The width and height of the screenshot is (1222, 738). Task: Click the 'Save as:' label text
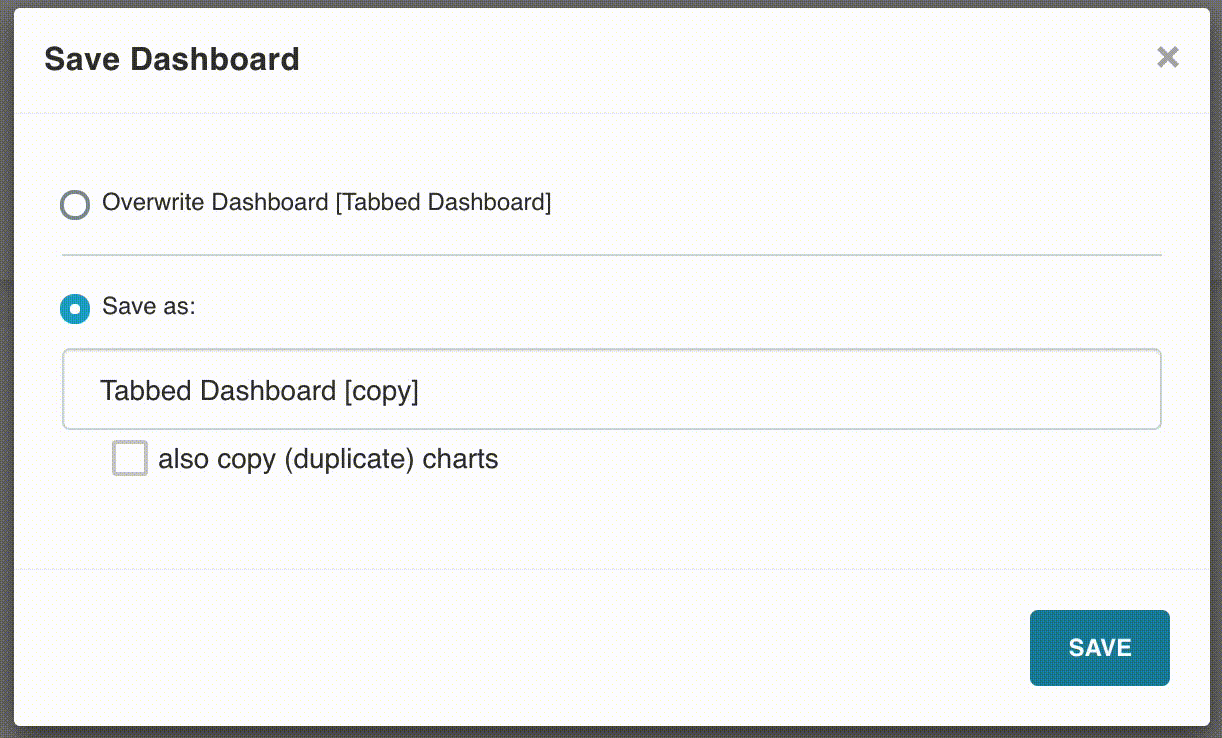(x=149, y=306)
